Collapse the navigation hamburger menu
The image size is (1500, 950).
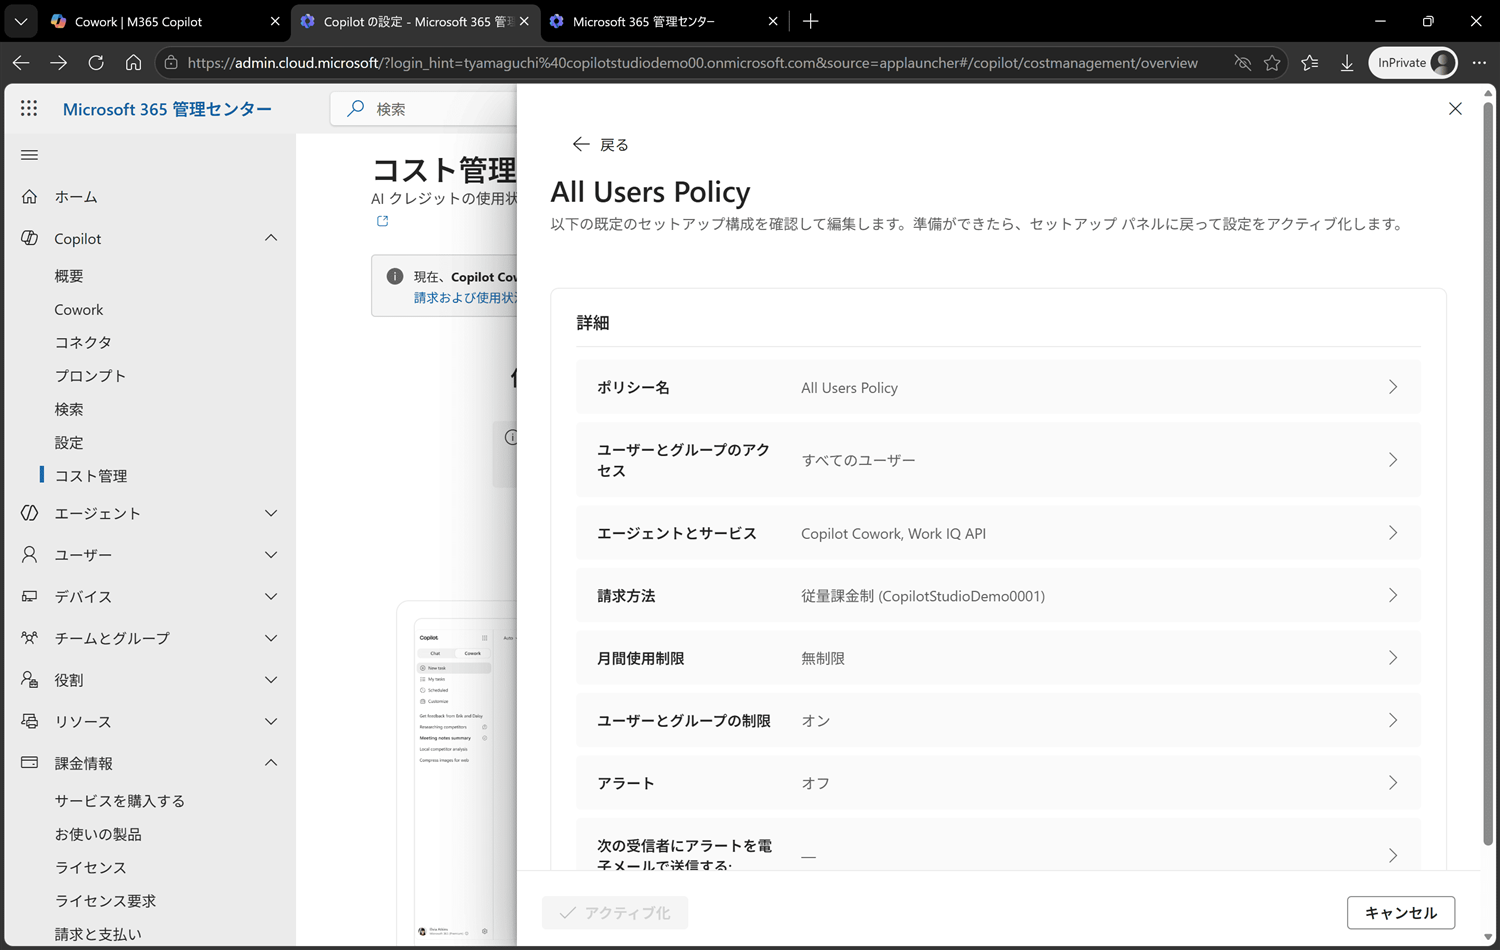coord(29,155)
